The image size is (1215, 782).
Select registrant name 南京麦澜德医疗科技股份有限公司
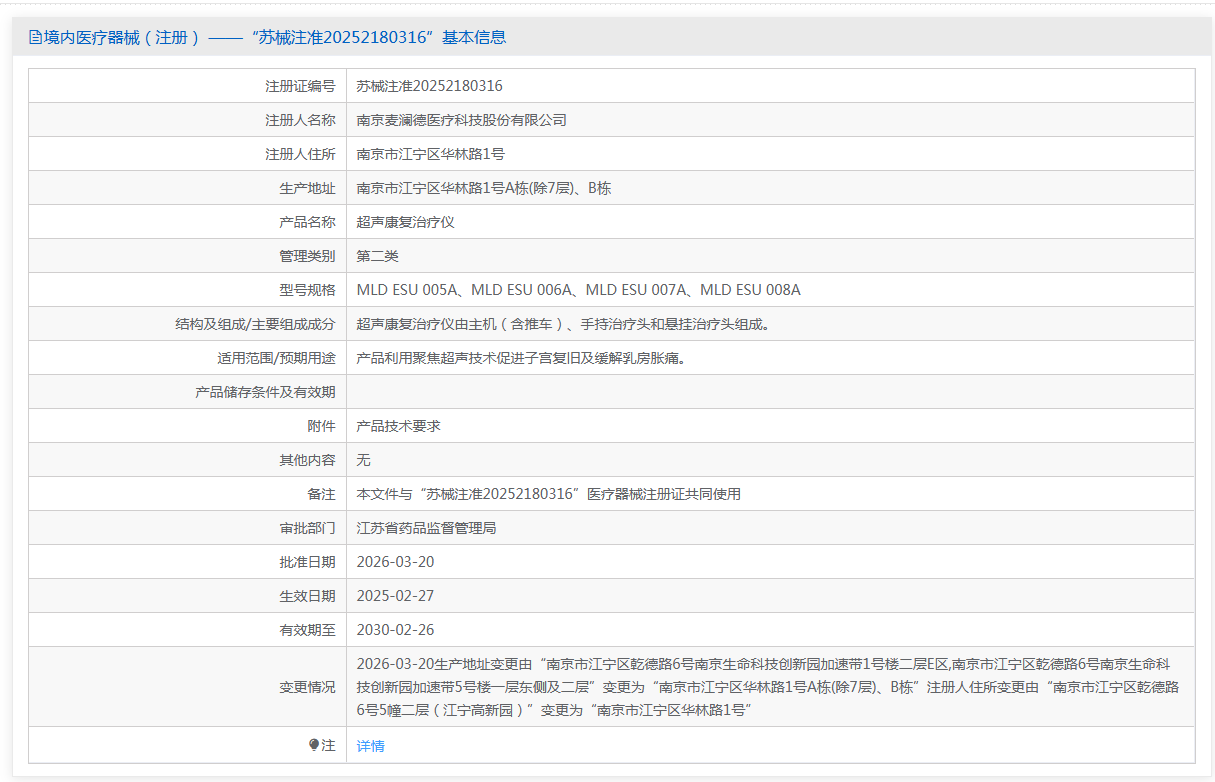(462, 120)
